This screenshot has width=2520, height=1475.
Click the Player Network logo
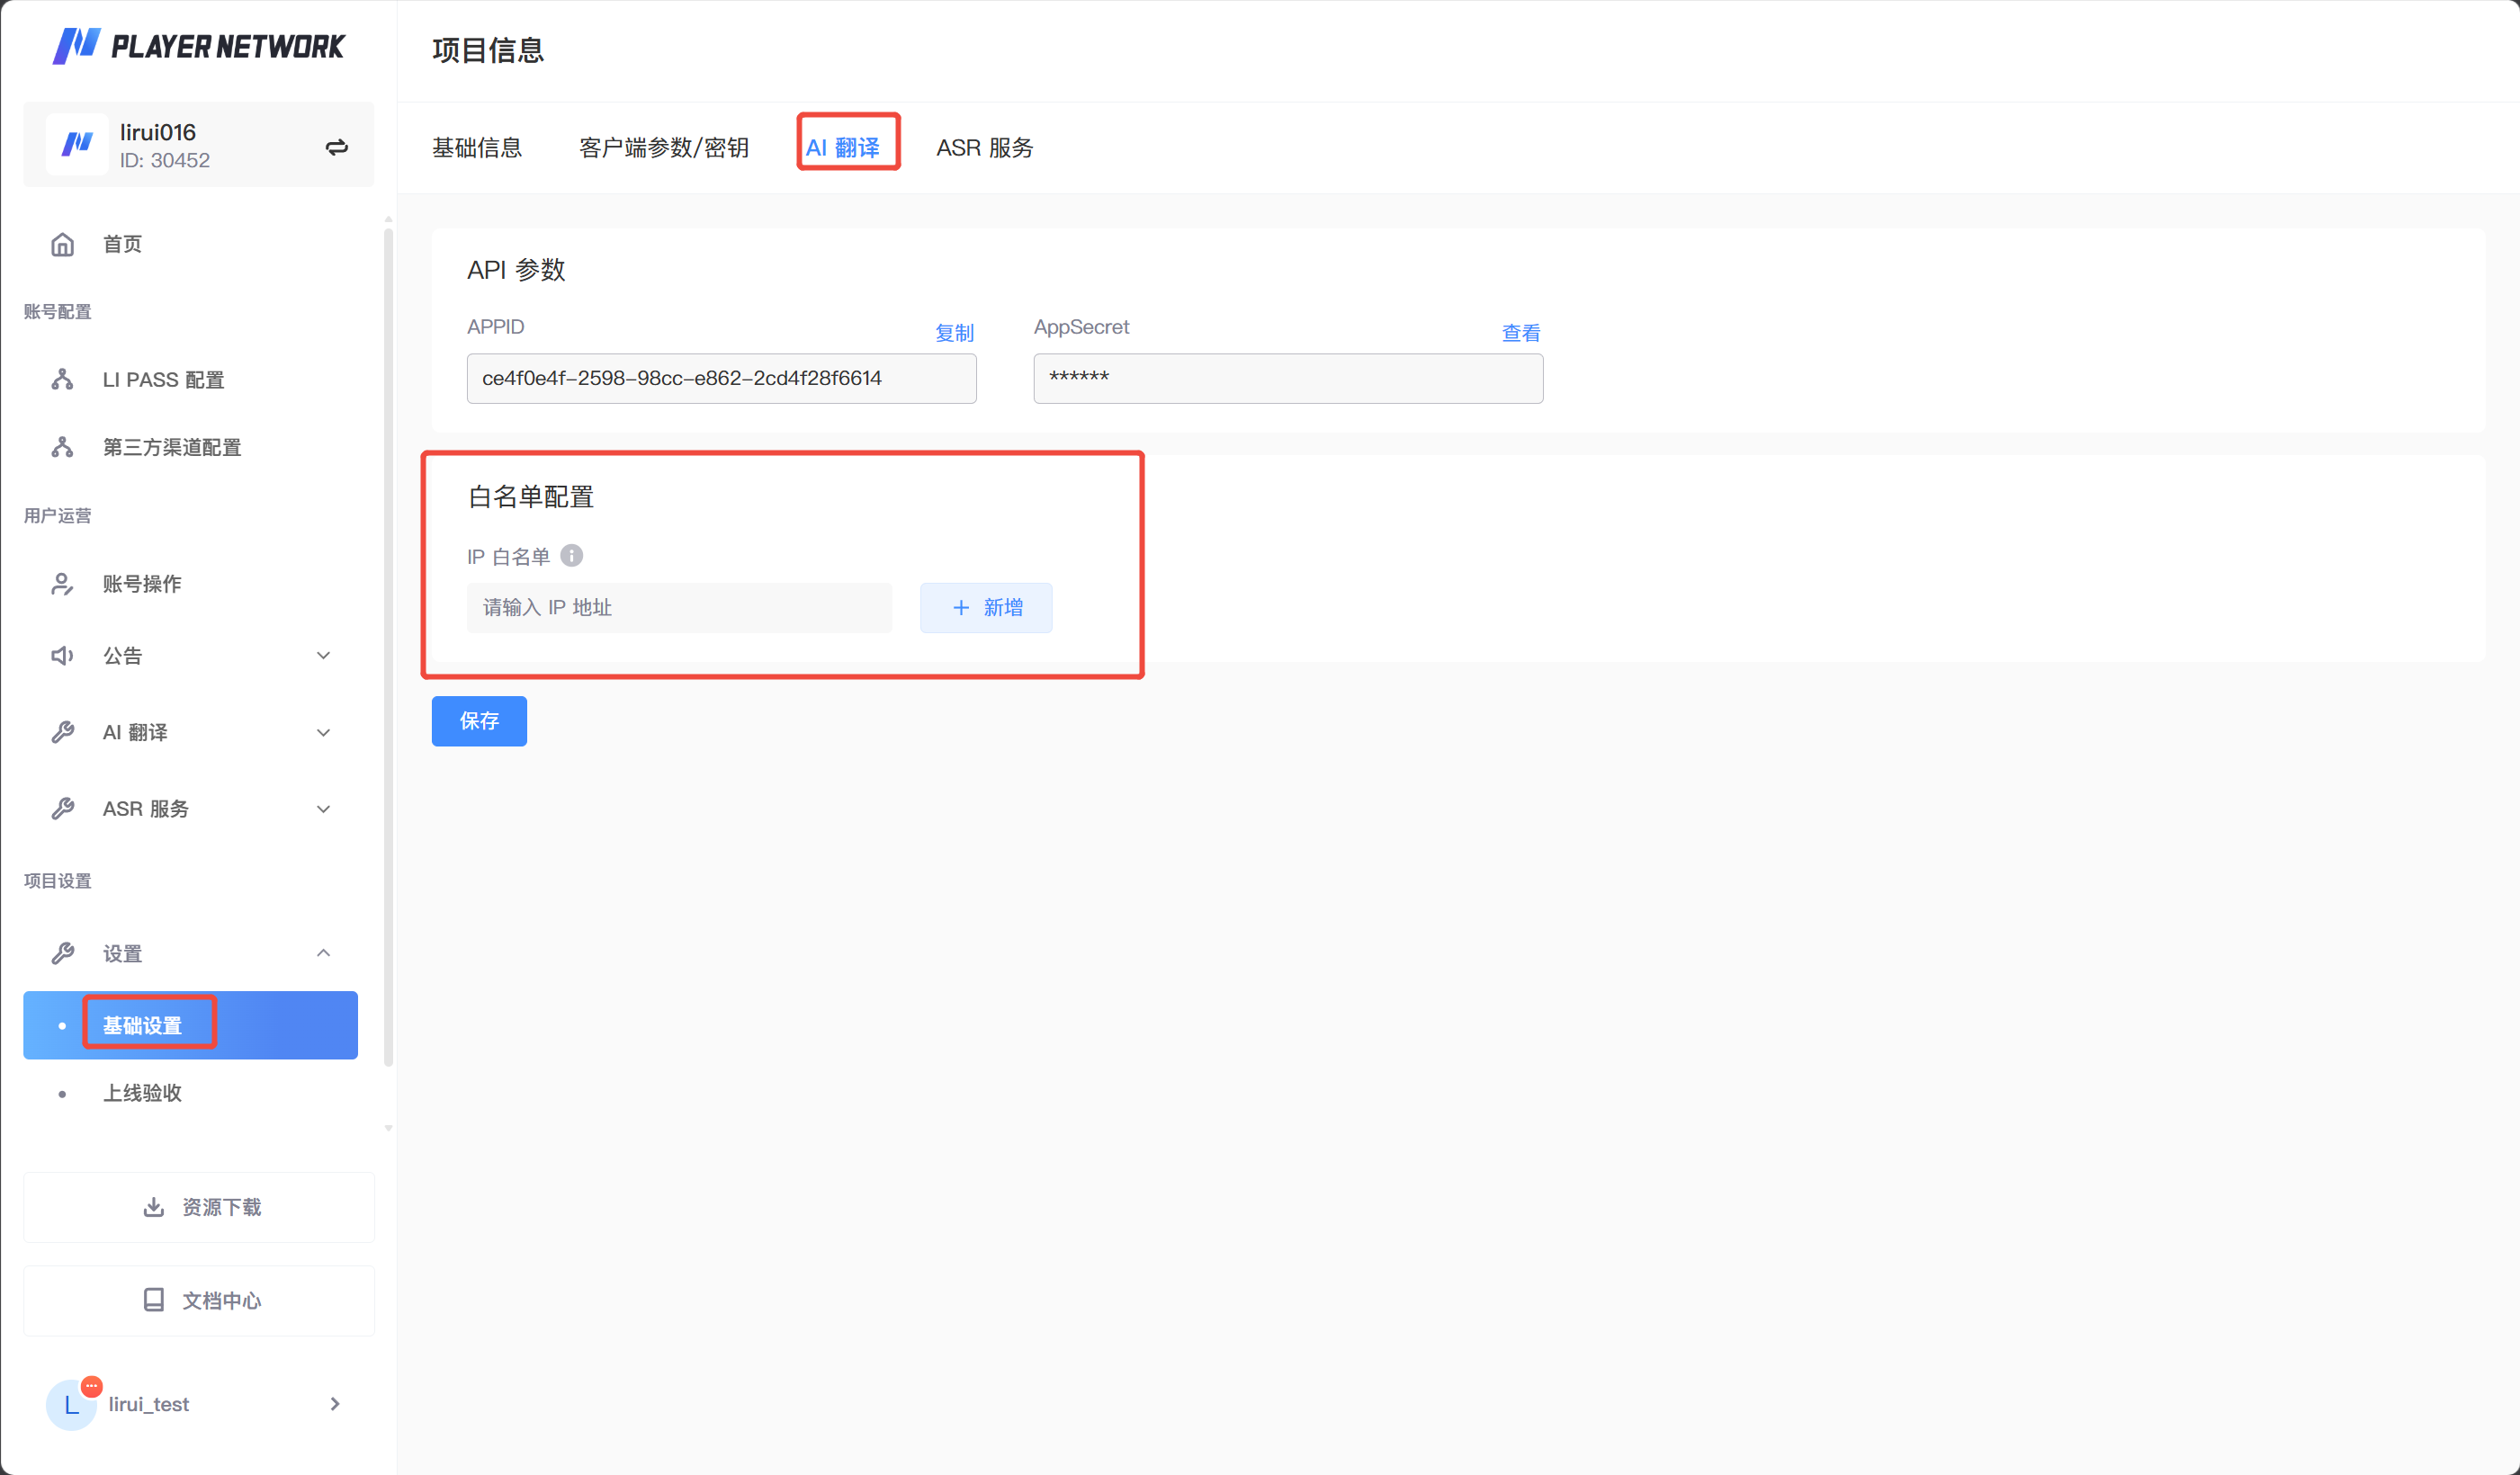tap(198, 46)
